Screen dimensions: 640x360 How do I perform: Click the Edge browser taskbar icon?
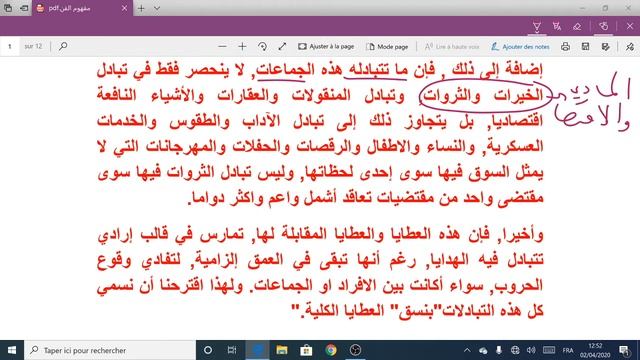click(257, 350)
